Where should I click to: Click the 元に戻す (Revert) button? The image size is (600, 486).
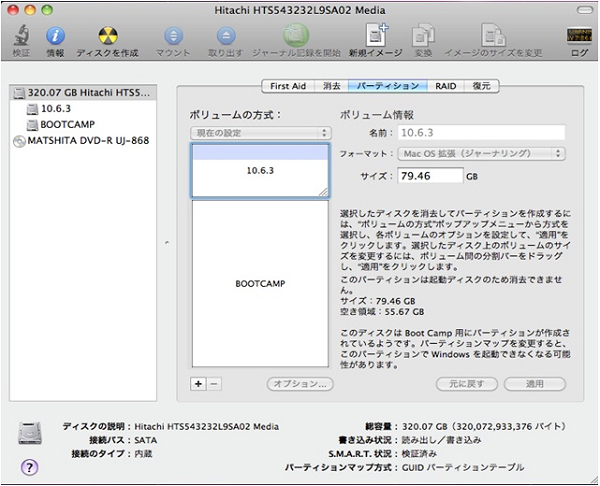[x=466, y=384]
